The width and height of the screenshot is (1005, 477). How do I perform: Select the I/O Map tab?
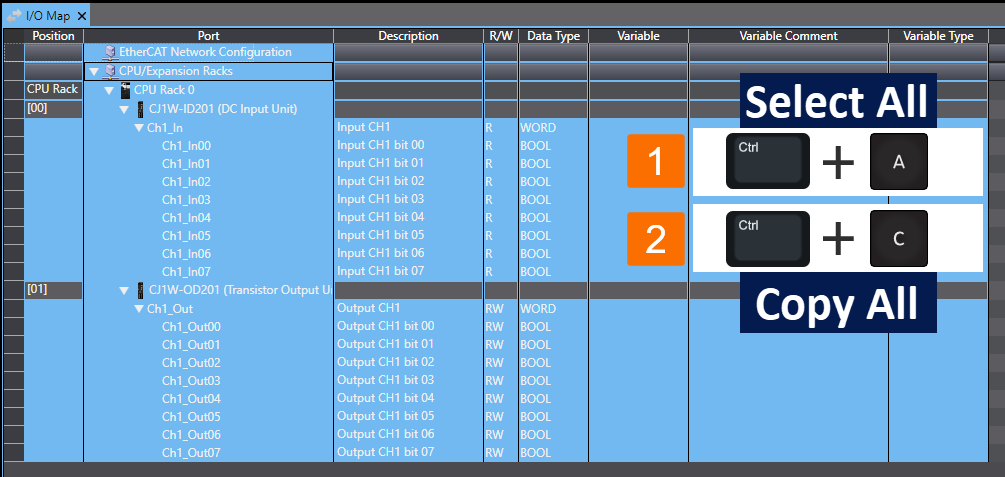[x=47, y=15]
